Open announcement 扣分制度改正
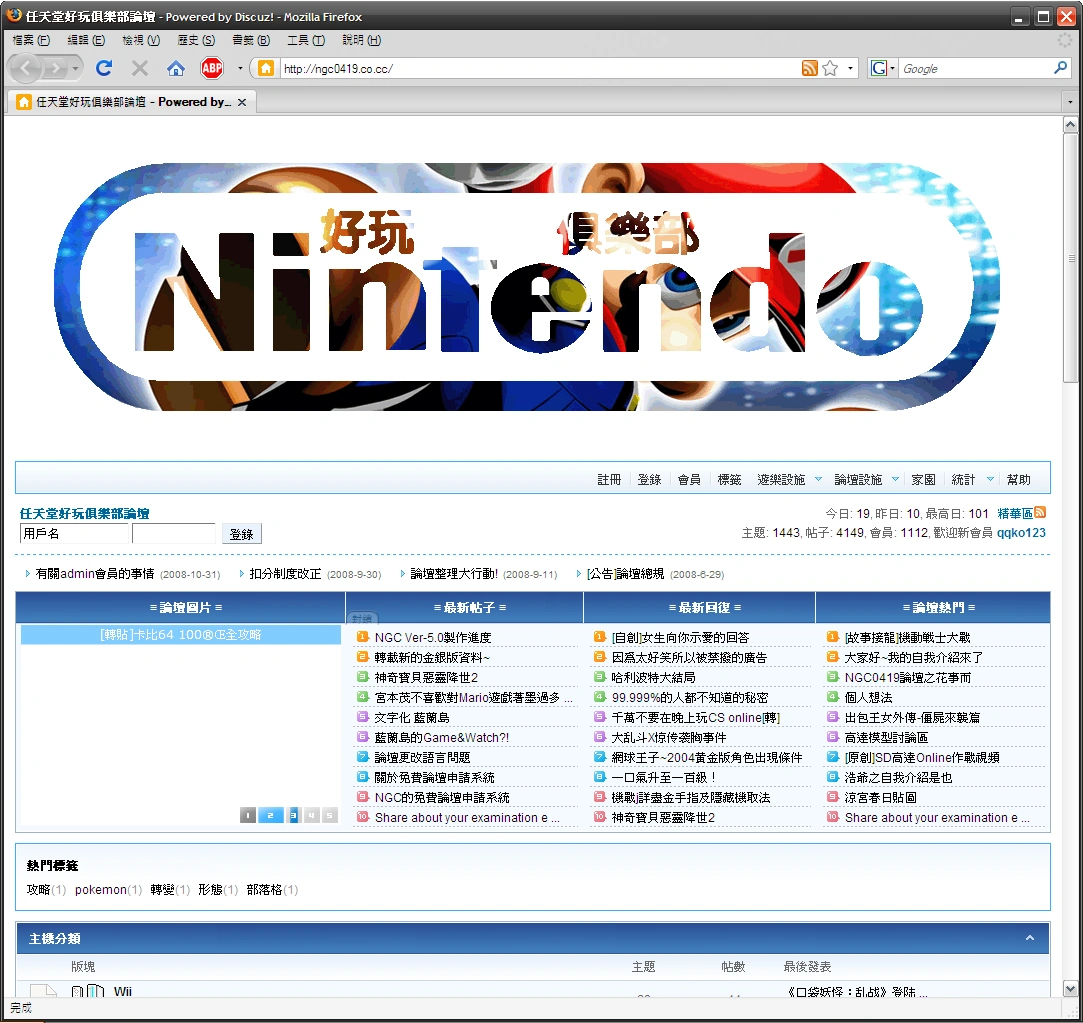Viewport: 1083px width, 1023px height. click(x=285, y=573)
